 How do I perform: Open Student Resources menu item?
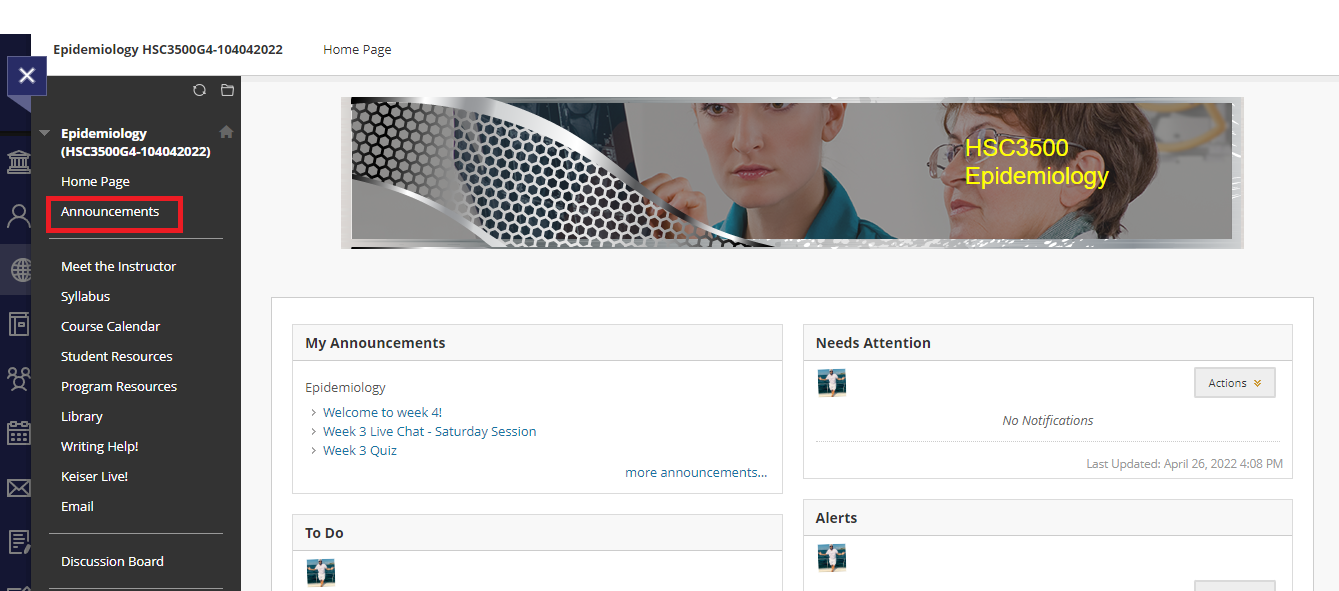click(x=116, y=356)
